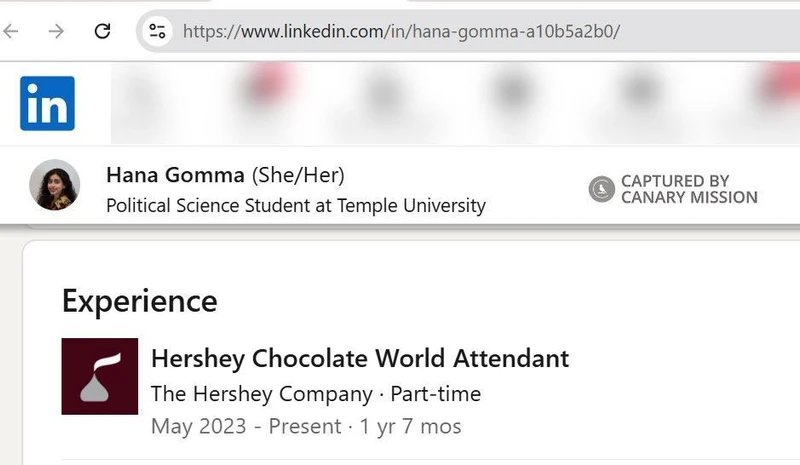Screen dimensions: 800x465
Task: Click the 1 yr 7 mos duration text
Action: 410,426
